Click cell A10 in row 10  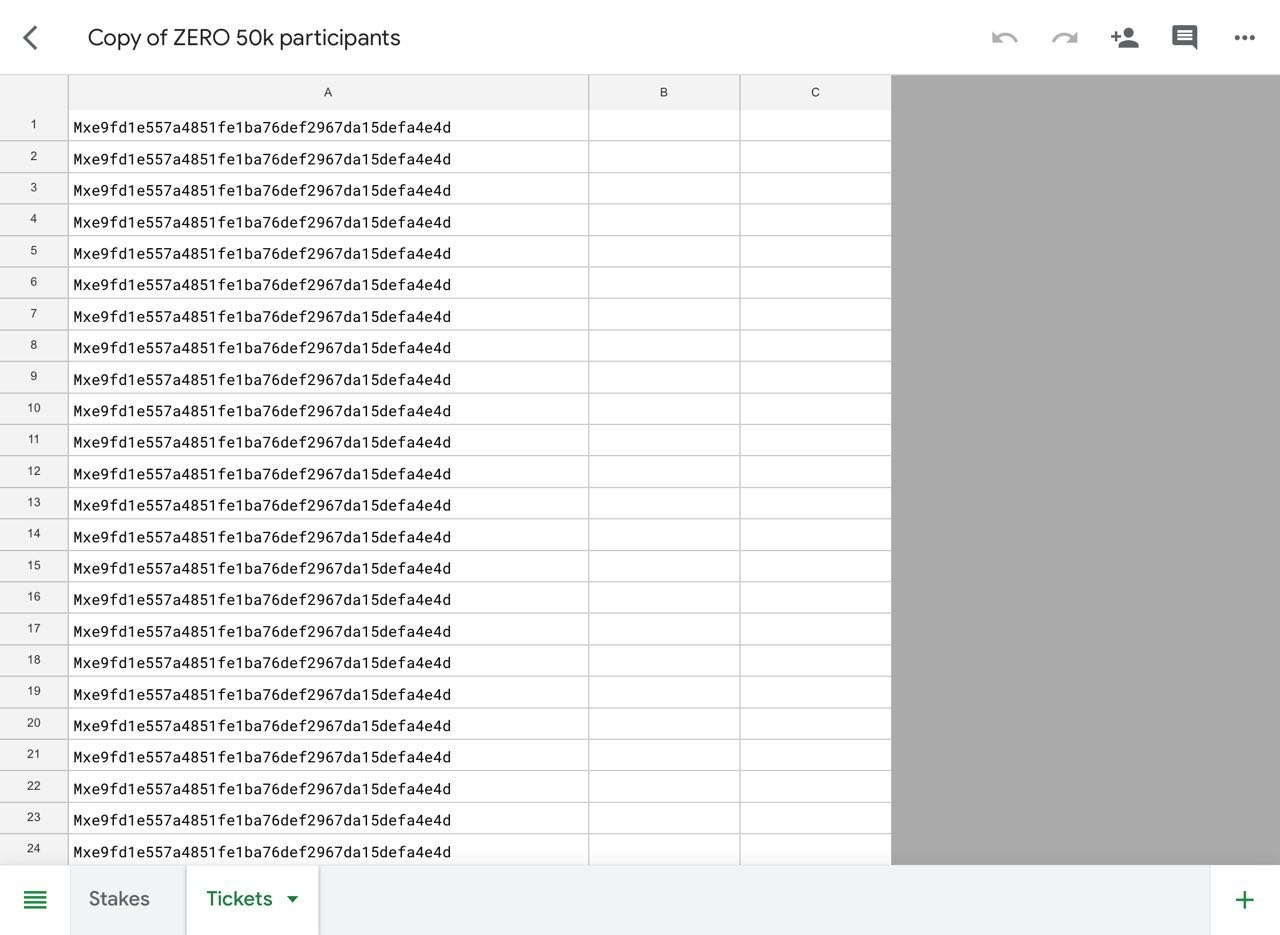[328, 410]
